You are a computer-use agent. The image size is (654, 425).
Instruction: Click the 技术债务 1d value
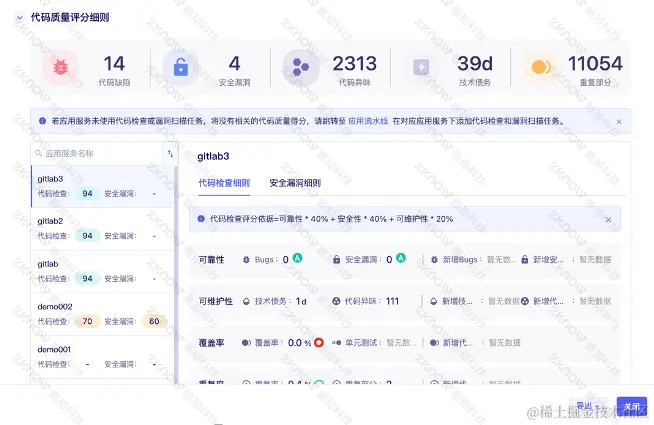click(301, 301)
